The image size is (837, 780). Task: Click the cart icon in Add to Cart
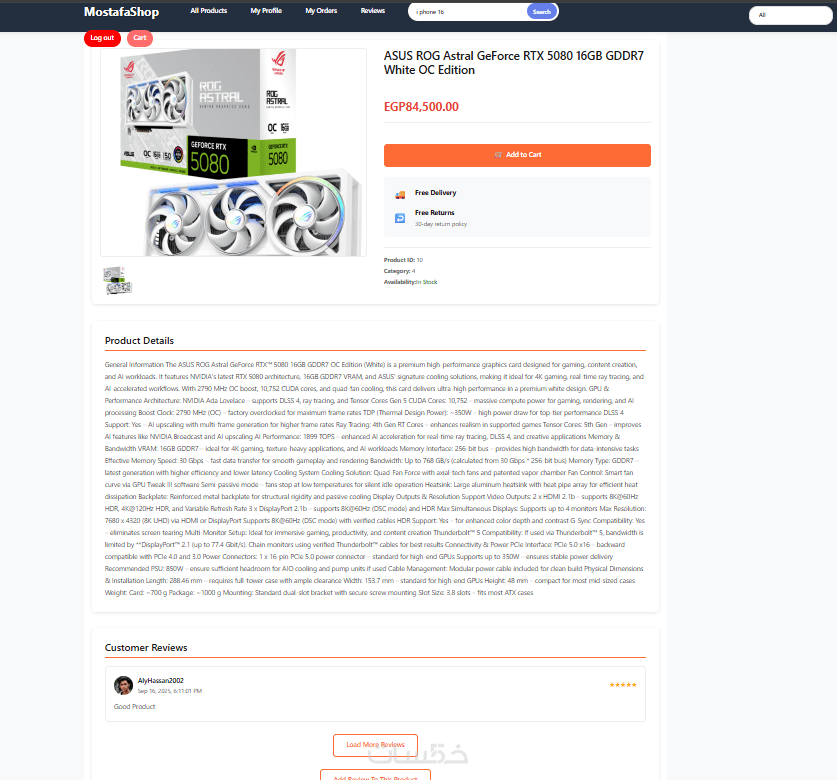(x=498, y=155)
